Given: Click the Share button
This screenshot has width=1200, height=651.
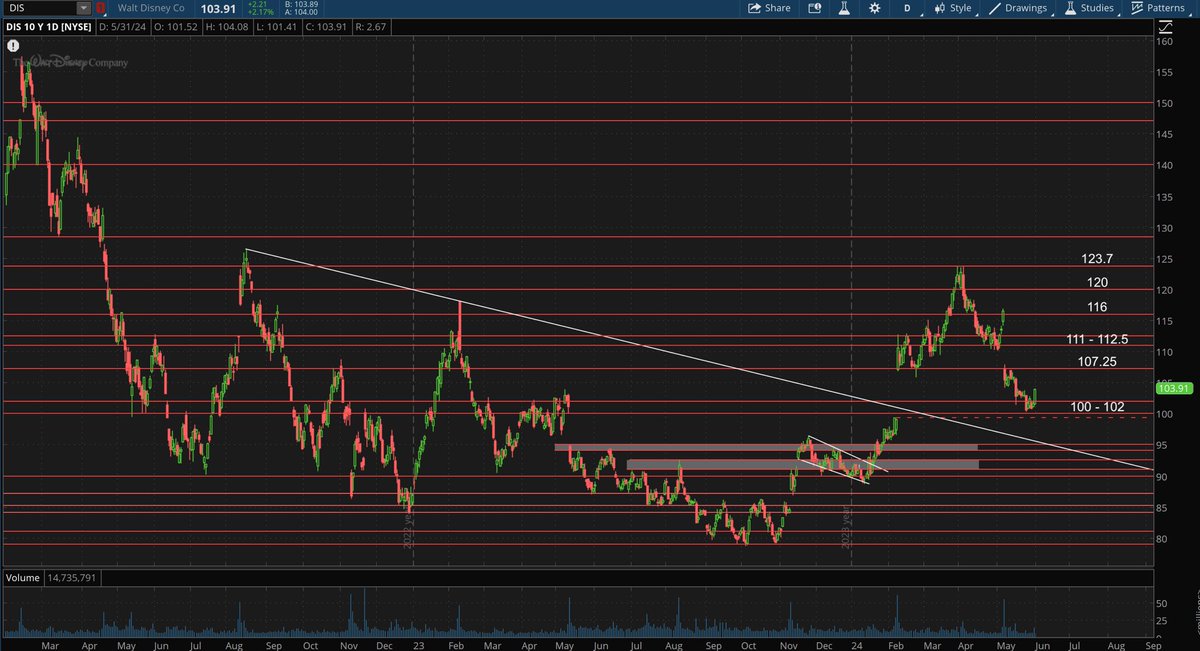Looking at the screenshot, I should [x=777, y=8].
